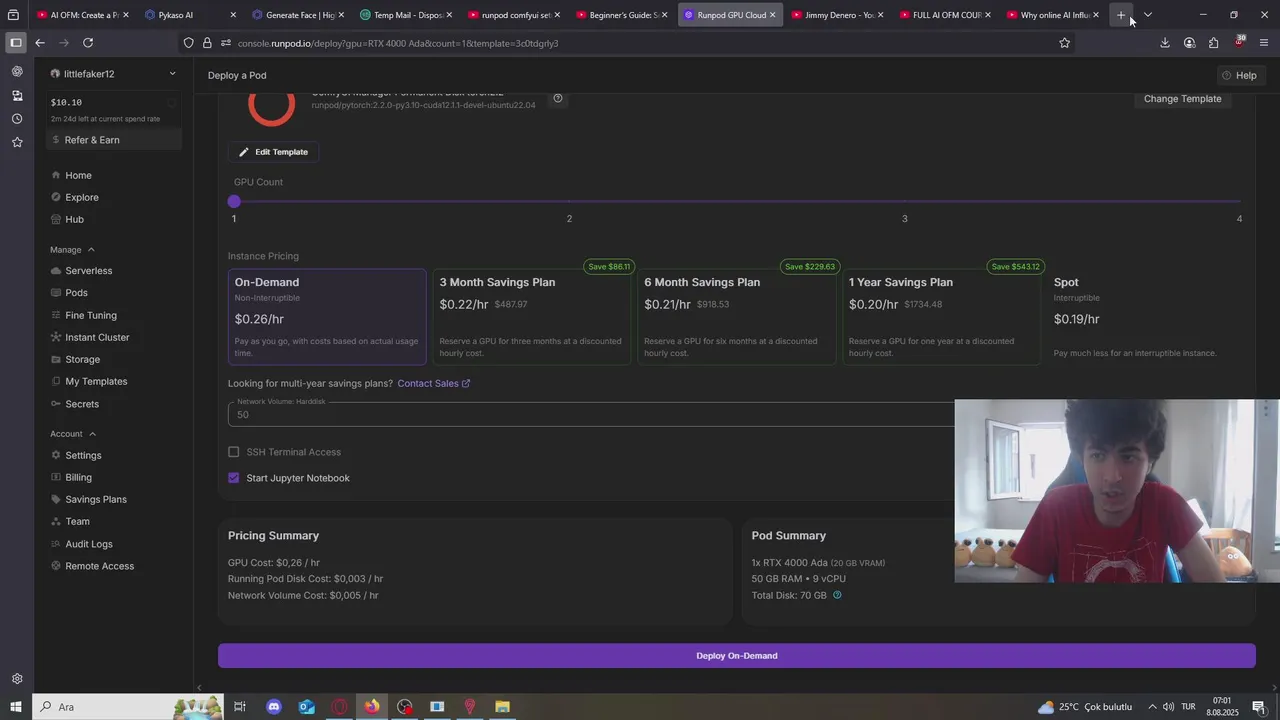The image size is (1280, 720).
Task: Set GPU Count slider to 4
Action: pos(1239,202)
